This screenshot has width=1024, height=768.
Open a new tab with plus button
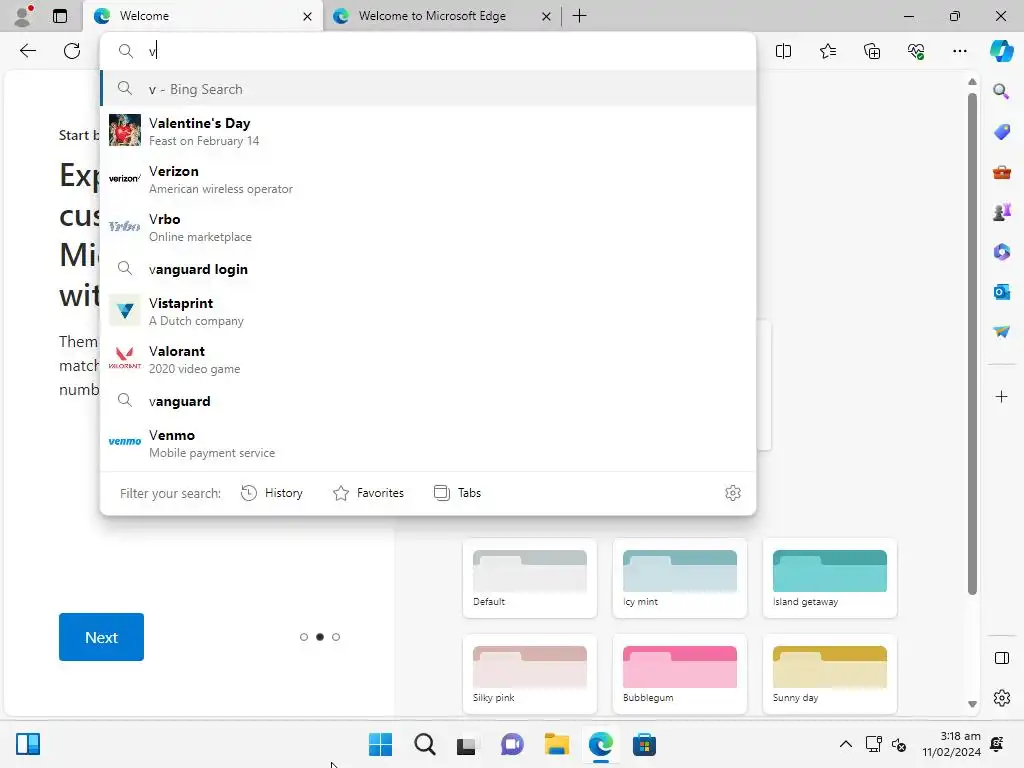tap(579, 16)
